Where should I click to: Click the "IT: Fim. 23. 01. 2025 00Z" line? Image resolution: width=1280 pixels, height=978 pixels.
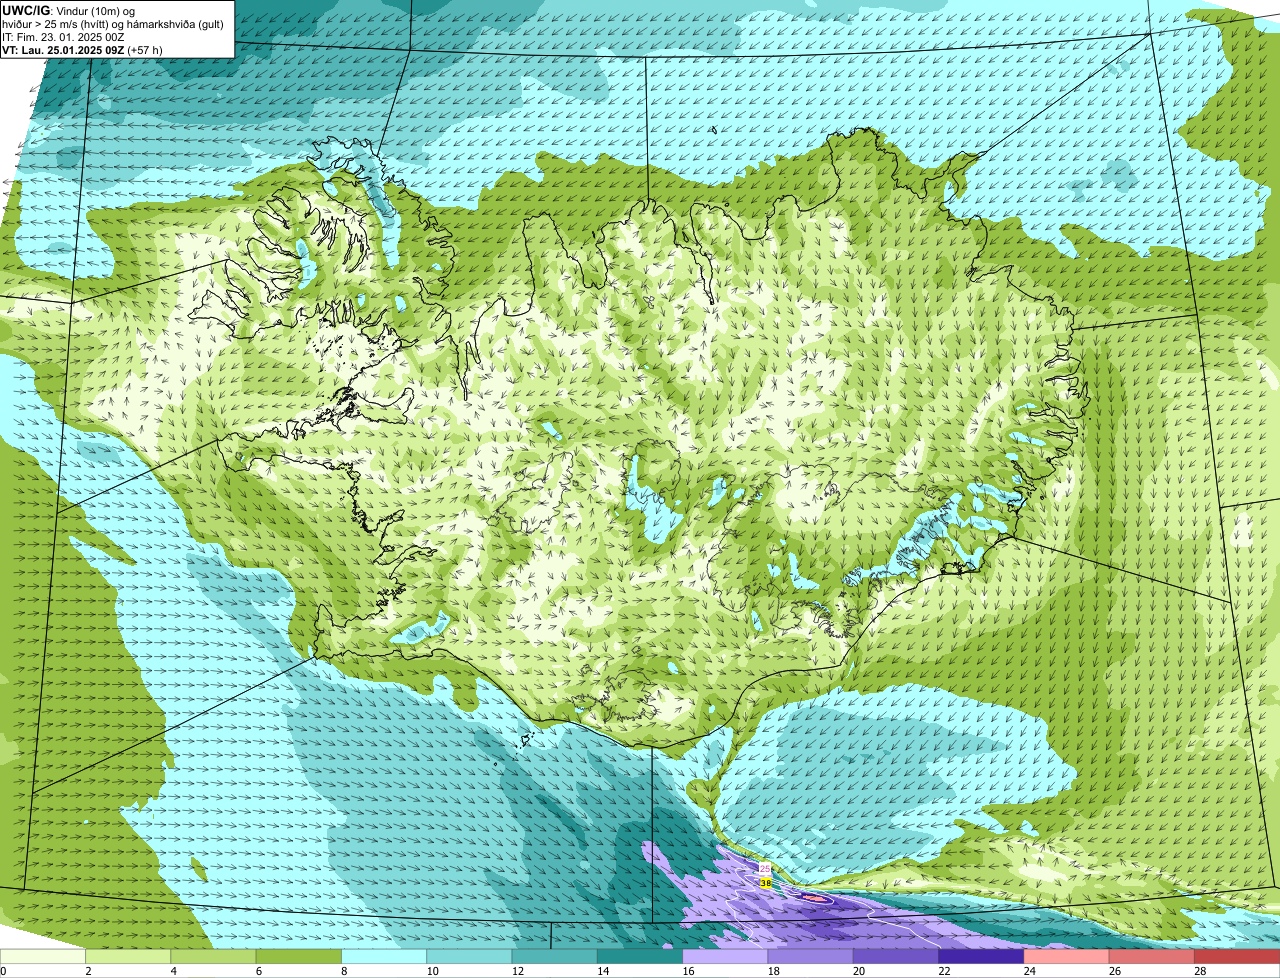point(63,36)
